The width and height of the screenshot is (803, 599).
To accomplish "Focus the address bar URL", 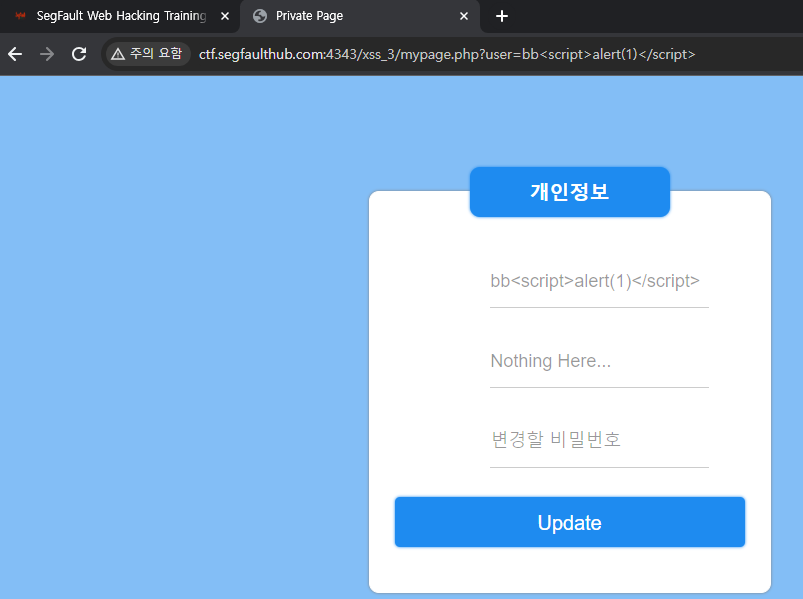I will (x=447, y=54).
